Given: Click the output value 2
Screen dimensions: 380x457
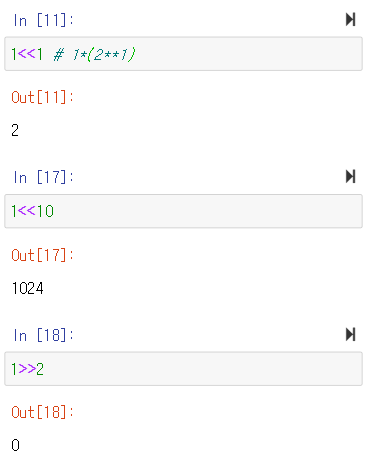Looking at the screenshot, I should 15,130.
